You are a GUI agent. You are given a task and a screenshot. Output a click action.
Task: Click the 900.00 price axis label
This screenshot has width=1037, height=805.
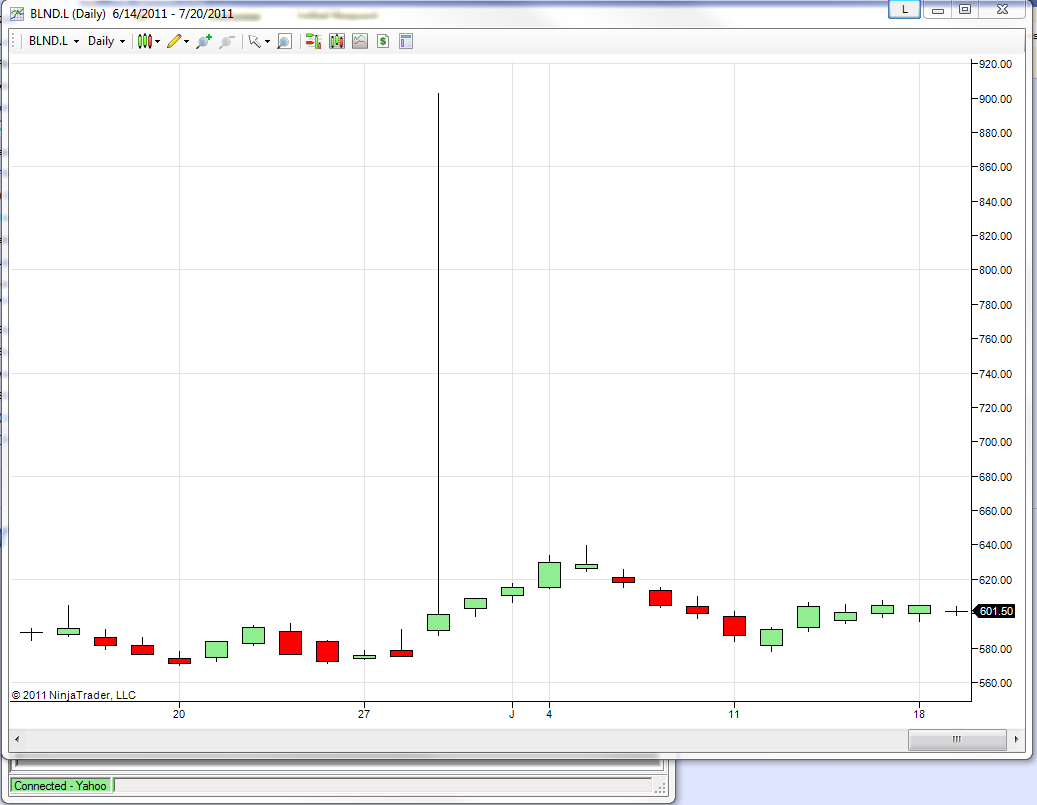pyautogui.click(x=995, y=99)
